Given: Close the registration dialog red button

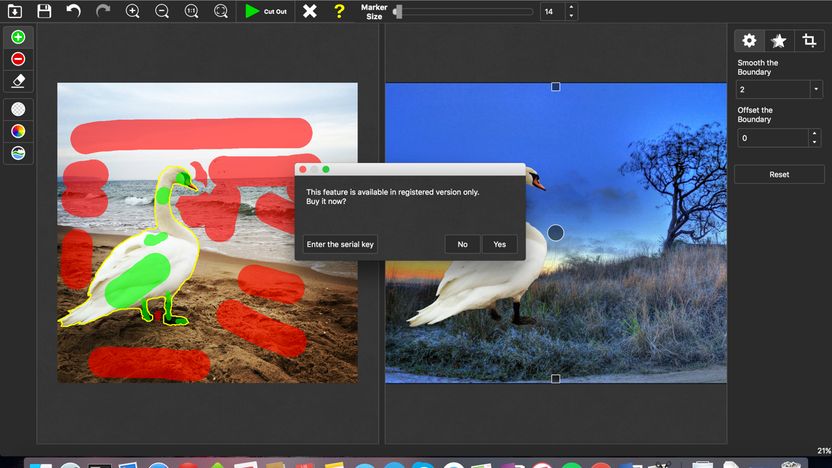Looking at the screenshot, I should 302,169.
